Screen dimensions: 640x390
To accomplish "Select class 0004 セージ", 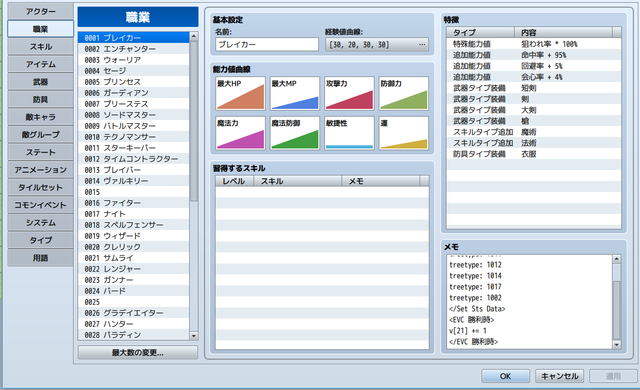I will tap(133, 71).
